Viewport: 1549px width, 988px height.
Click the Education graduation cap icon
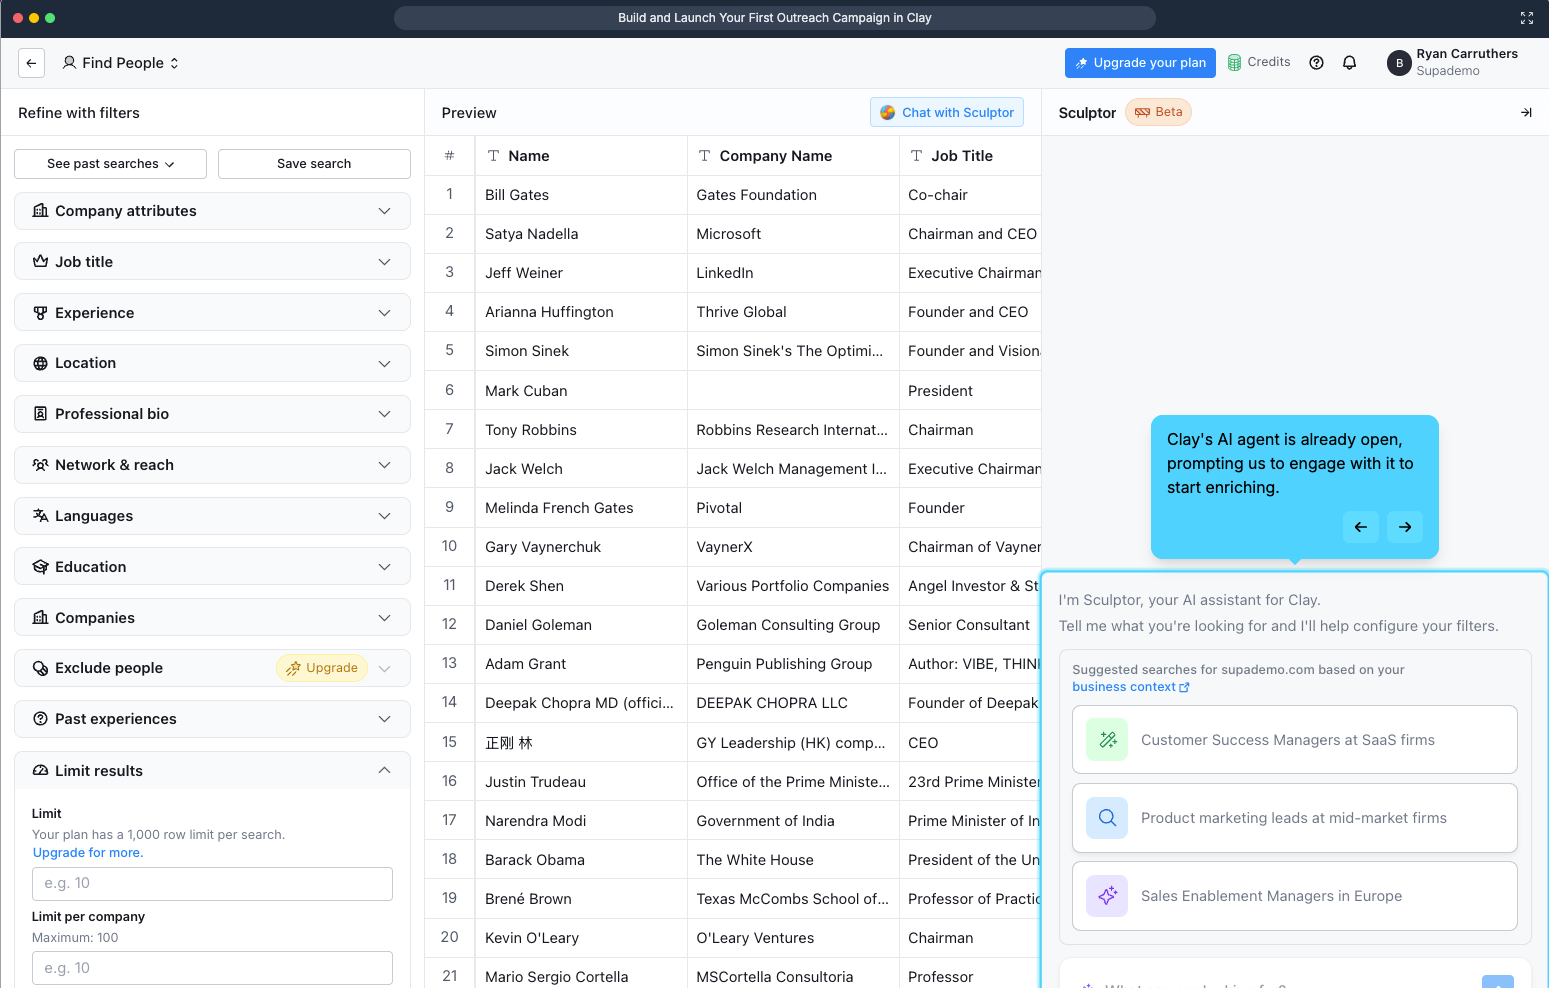[40, 567]
